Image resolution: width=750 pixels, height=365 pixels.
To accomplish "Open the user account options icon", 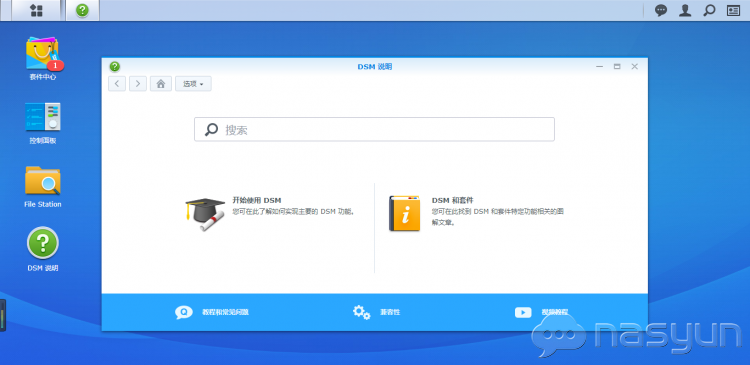I will tap(685, 11).
